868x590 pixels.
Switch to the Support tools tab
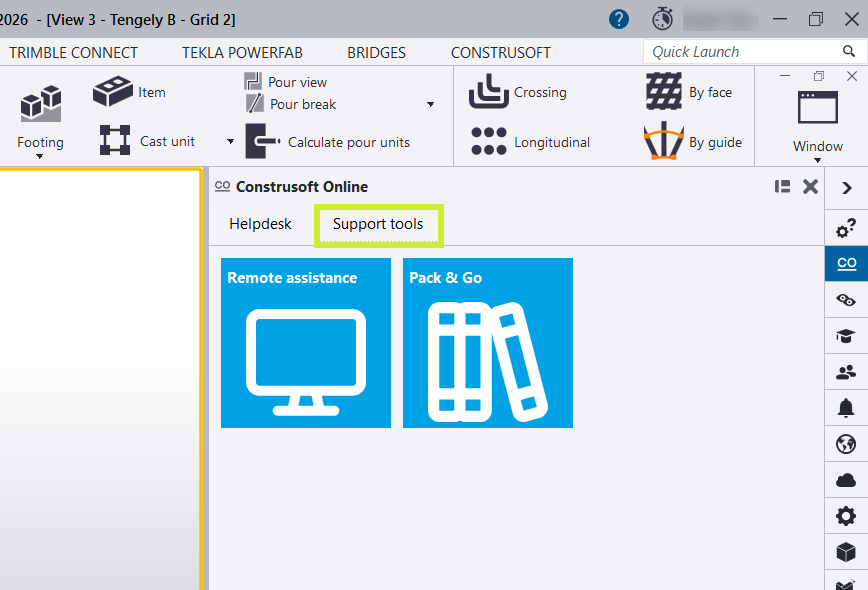click(x=378, y=224)
